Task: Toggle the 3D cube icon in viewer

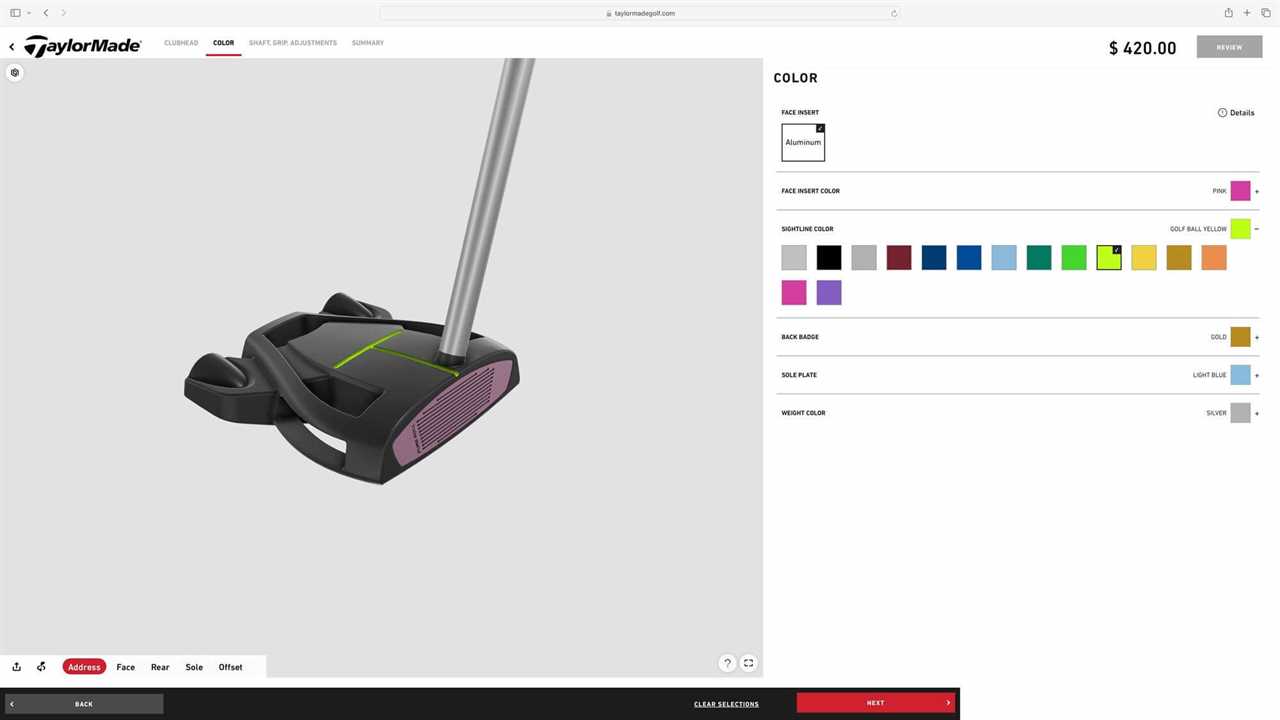Action: click(x=15, y=73)
